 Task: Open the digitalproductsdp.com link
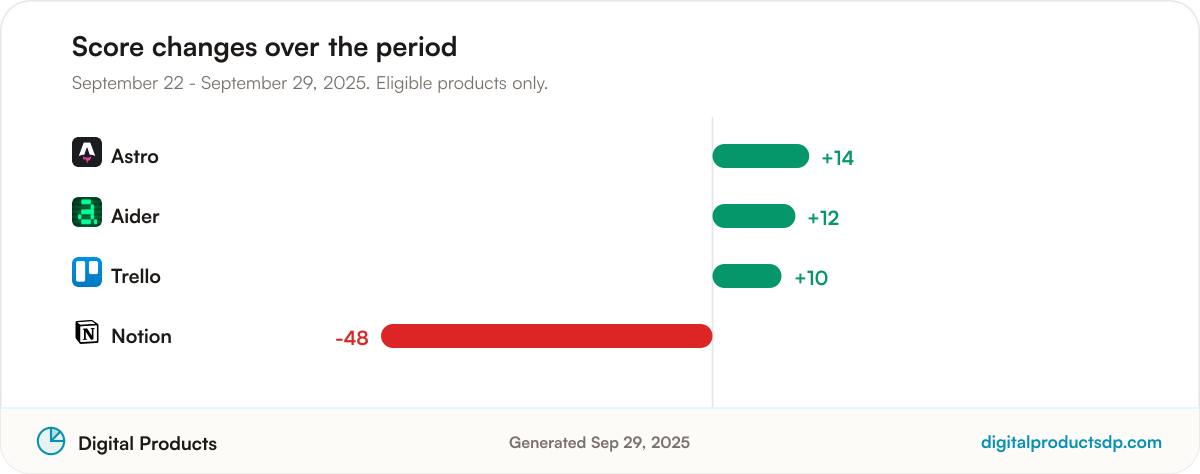click(x=1071, y=442)
